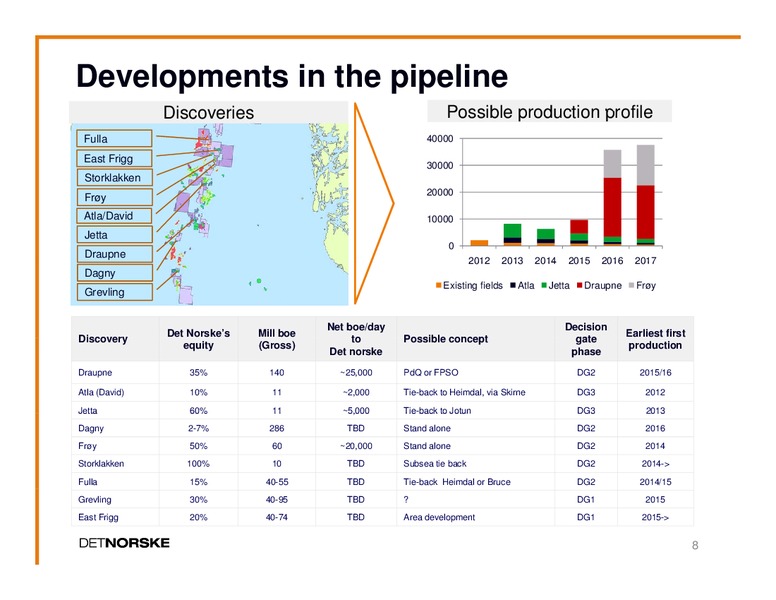Click the Area development cell
Image resolution: width=776 pixels, height=600 pixels.
click(439, 517)
